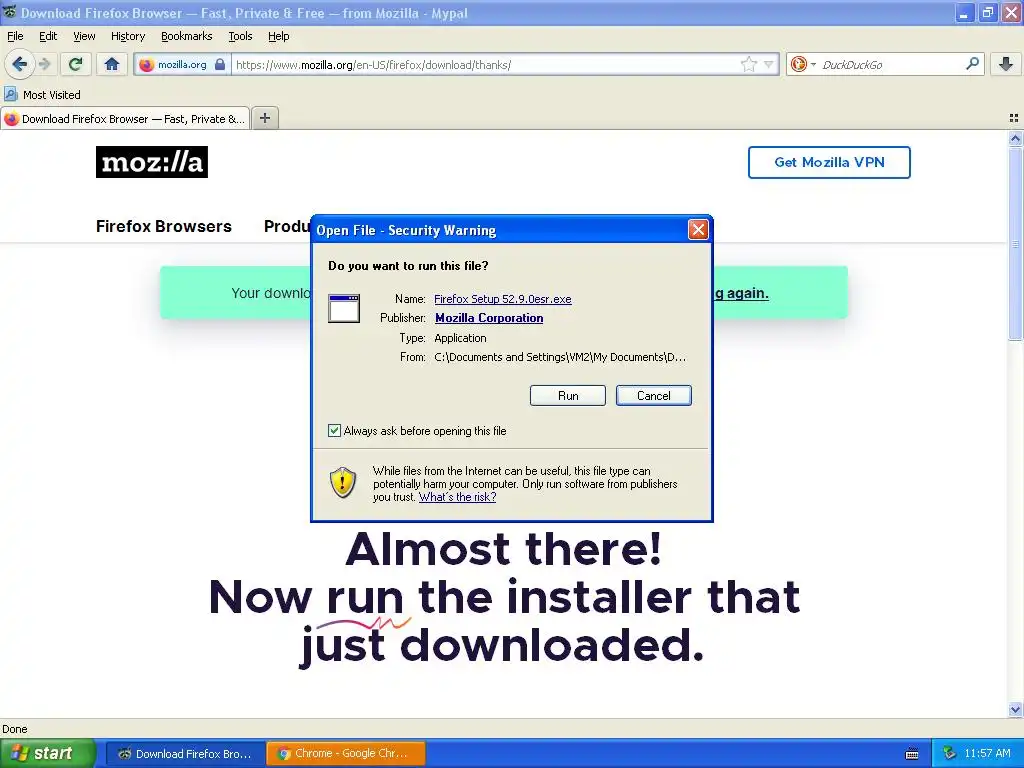Screen dimensions: 1024x768
Task: Open a new tab with the plus button
Action: (x=264, y=118)
